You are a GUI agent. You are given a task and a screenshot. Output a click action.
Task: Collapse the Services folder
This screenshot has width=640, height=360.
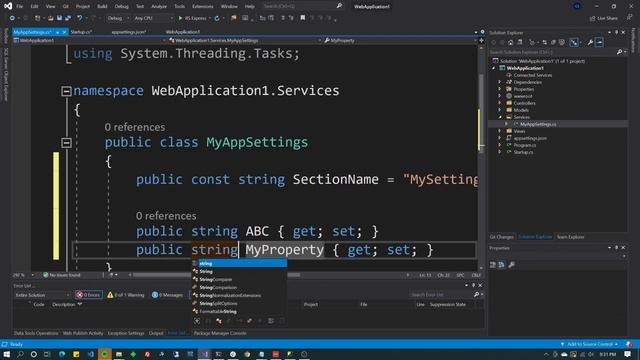500,117
